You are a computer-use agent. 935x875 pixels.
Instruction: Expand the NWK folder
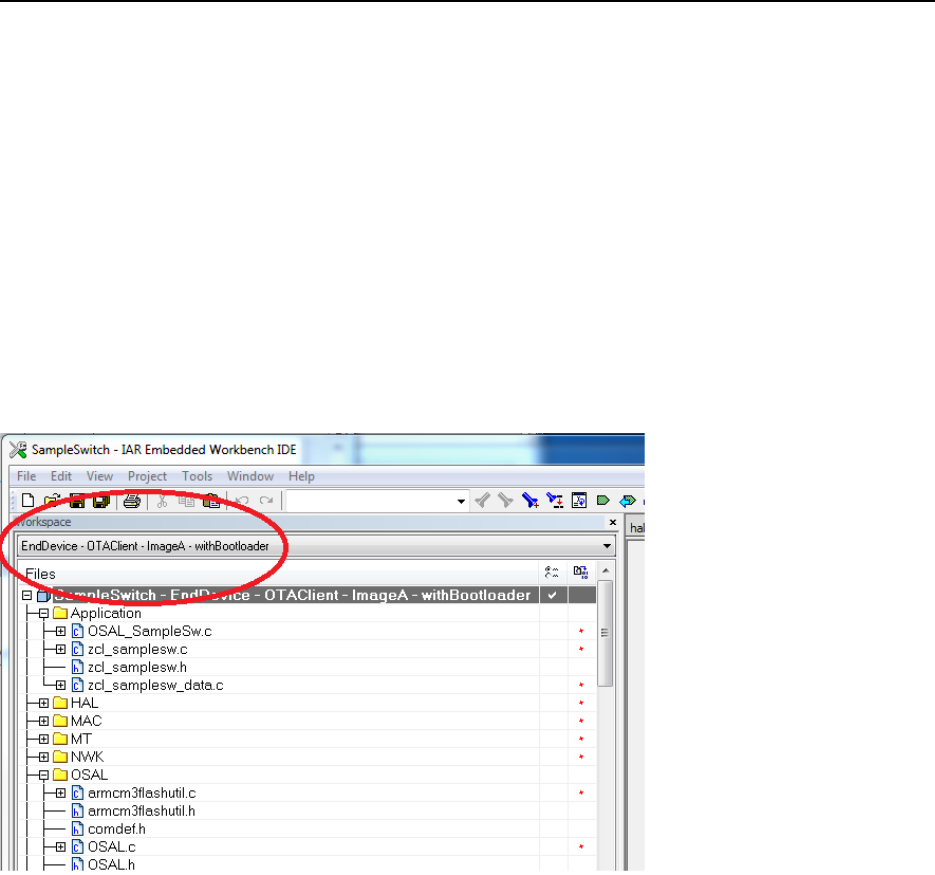[44, 757]
